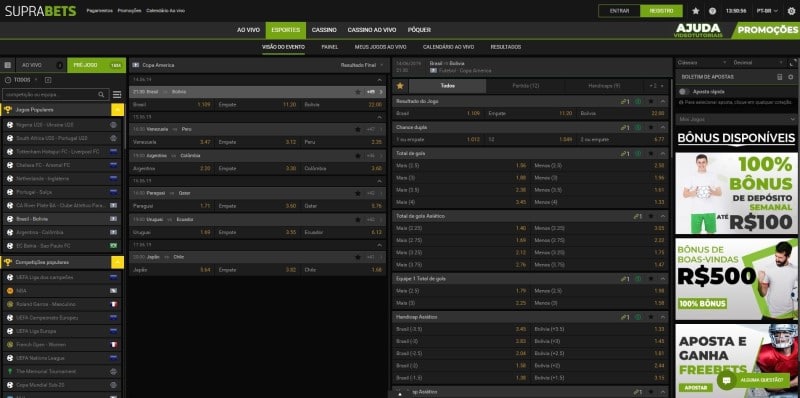
Task: Click the favorites star in top header
Action: click(x=695, y=11)
